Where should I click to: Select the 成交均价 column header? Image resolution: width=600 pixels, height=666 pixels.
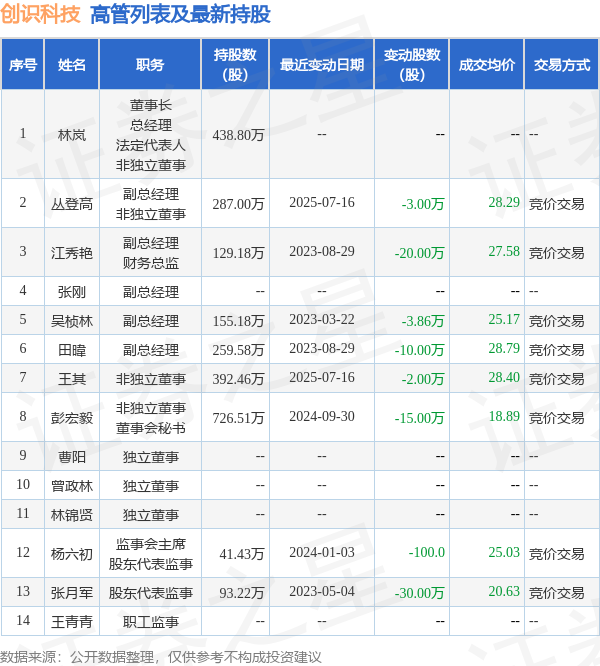(487, 65)
